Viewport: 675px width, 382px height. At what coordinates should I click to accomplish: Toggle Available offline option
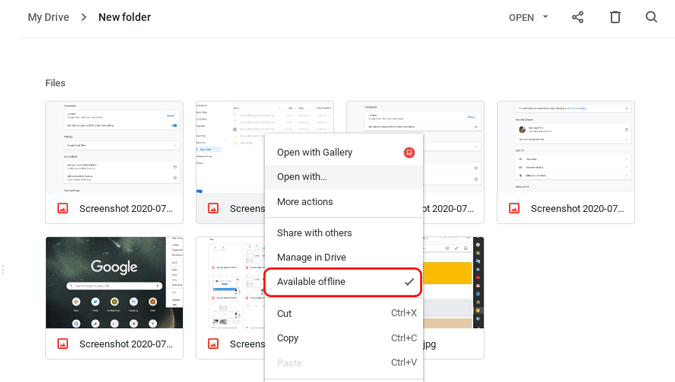[343, 282]
